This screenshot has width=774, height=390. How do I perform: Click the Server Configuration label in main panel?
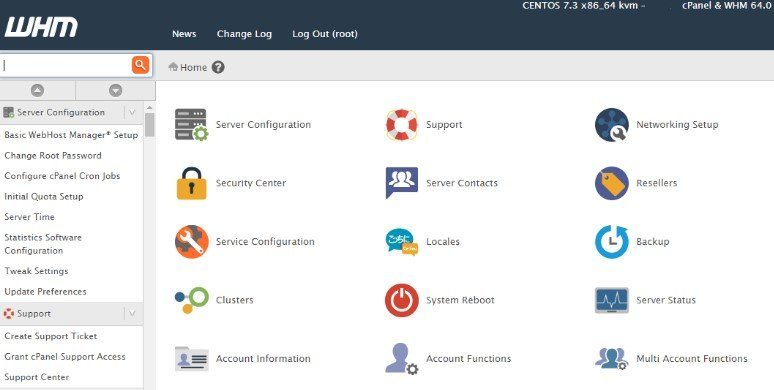(264, 125)
